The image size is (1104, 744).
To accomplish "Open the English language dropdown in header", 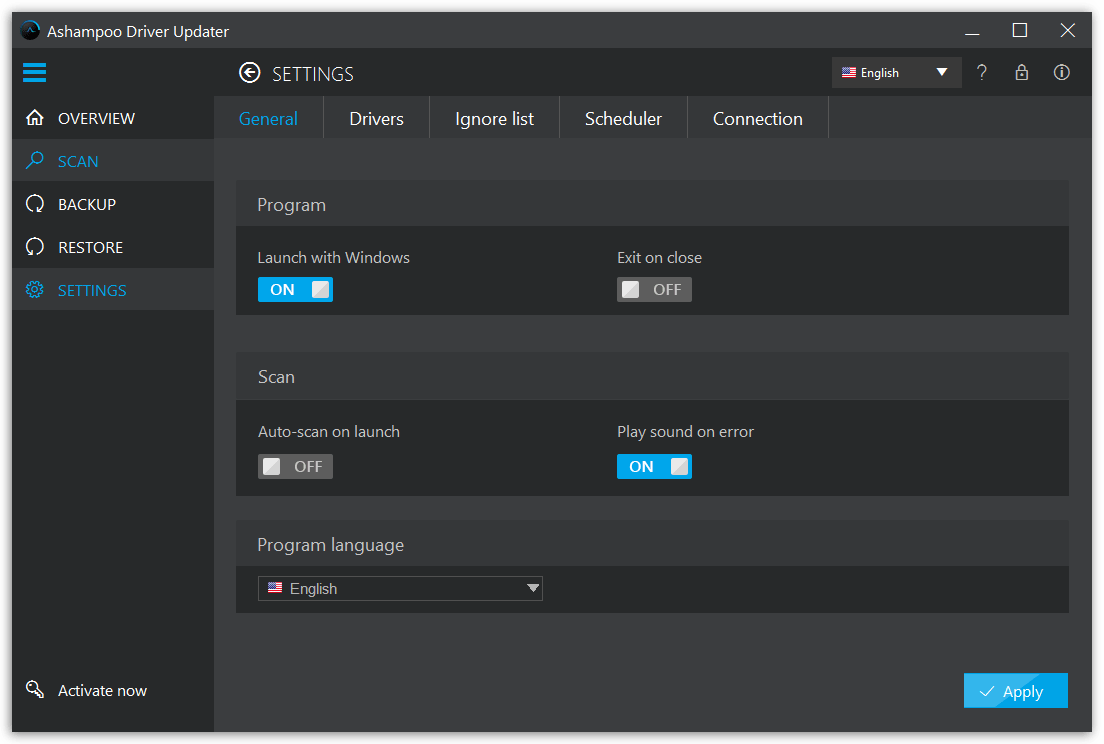I will point(896,72).
